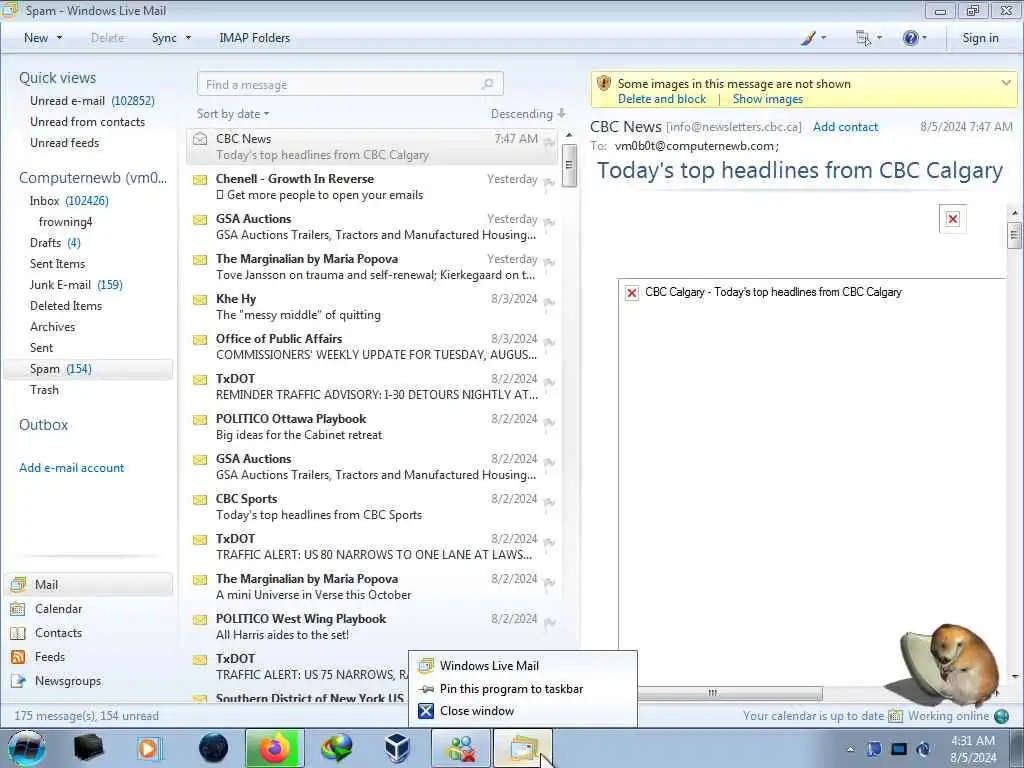
Task: Open VirtualBox from the taskbar
Action: point(397,748)
